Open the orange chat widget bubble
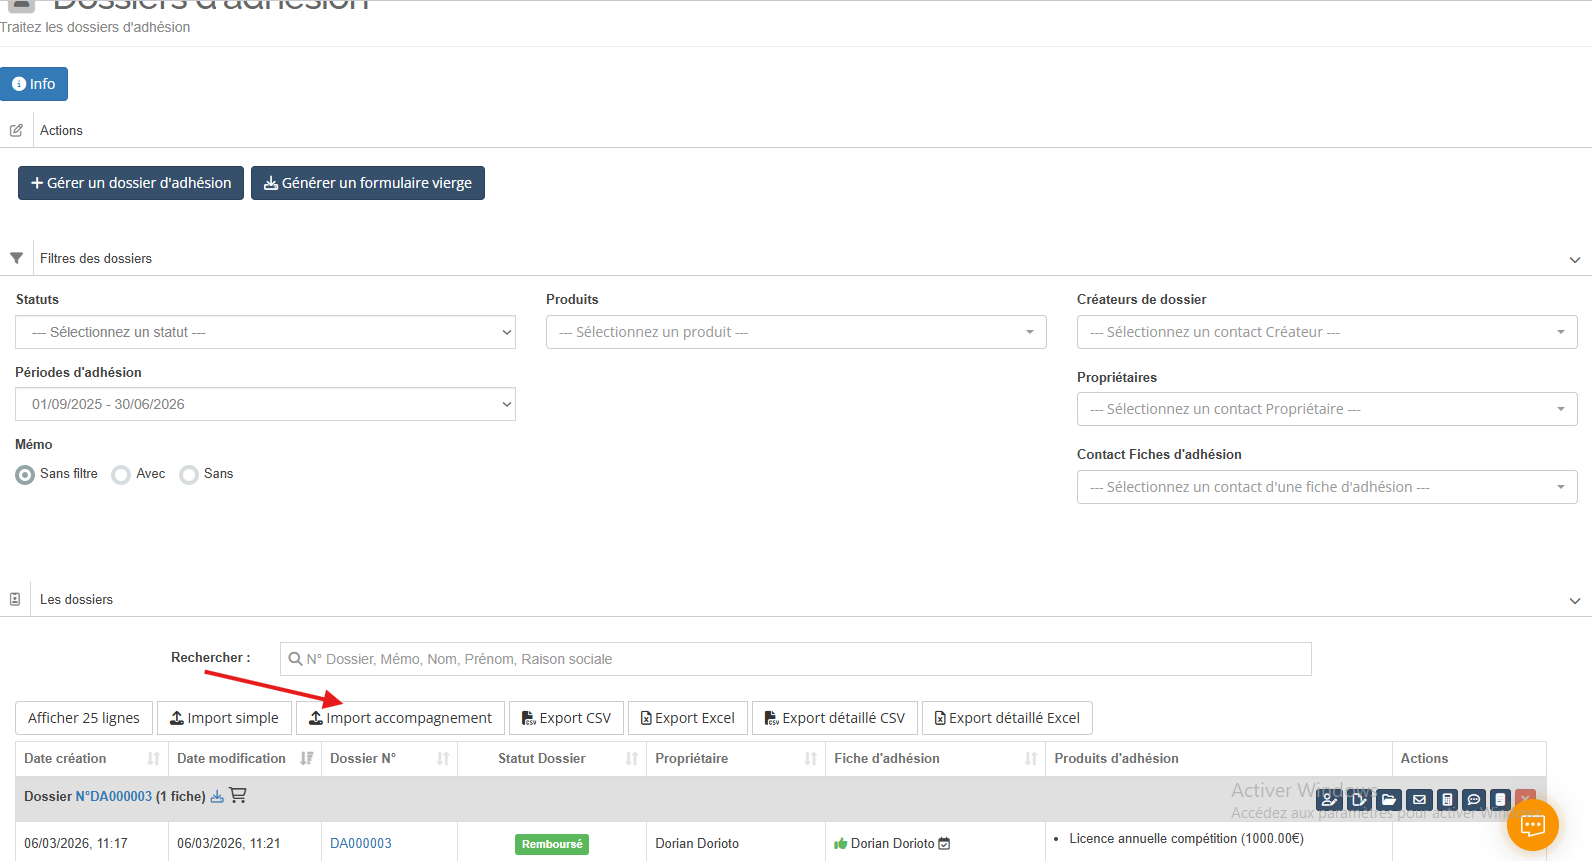The height and width of the screenshot is (861, 1592). 1532,825
